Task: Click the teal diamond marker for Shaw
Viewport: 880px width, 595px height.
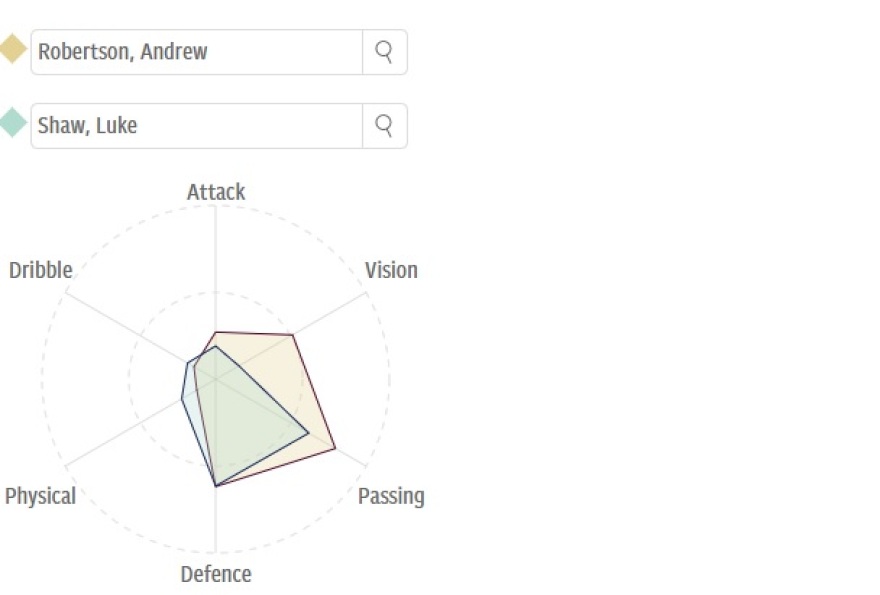Action: click(12, 123)
